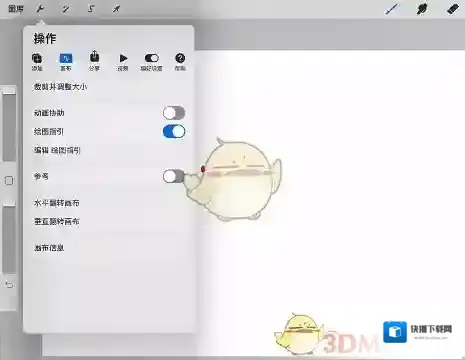
Task: Open the Help question-mark tab
Action: tap(180, 62)
